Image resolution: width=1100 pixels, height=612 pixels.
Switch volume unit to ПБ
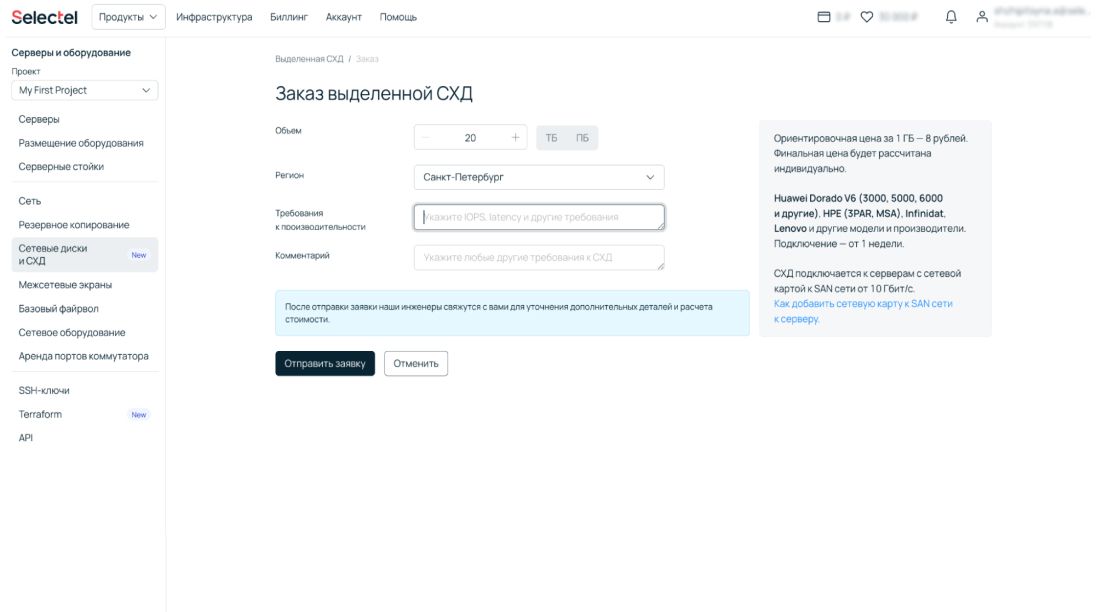click(x=582, y=138)
